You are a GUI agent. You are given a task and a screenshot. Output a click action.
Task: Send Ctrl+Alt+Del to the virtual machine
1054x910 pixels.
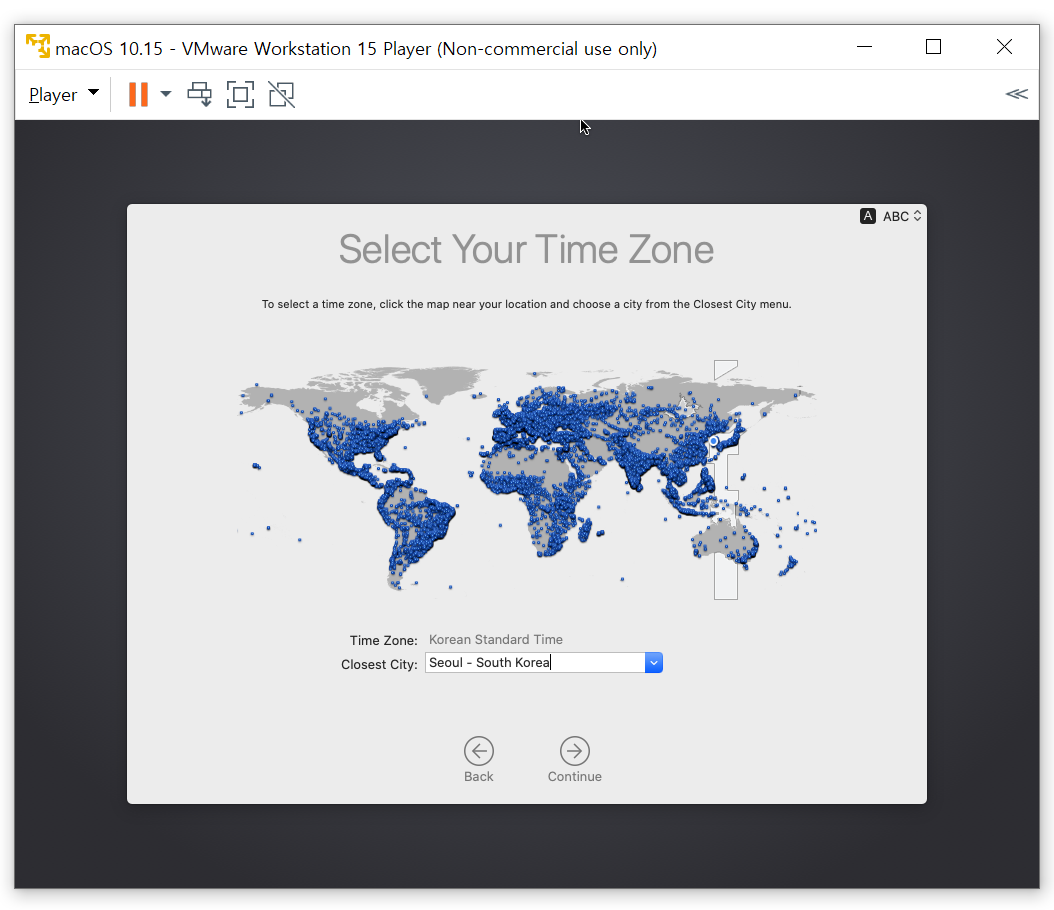pyautogui.click(x=200, y=95)
